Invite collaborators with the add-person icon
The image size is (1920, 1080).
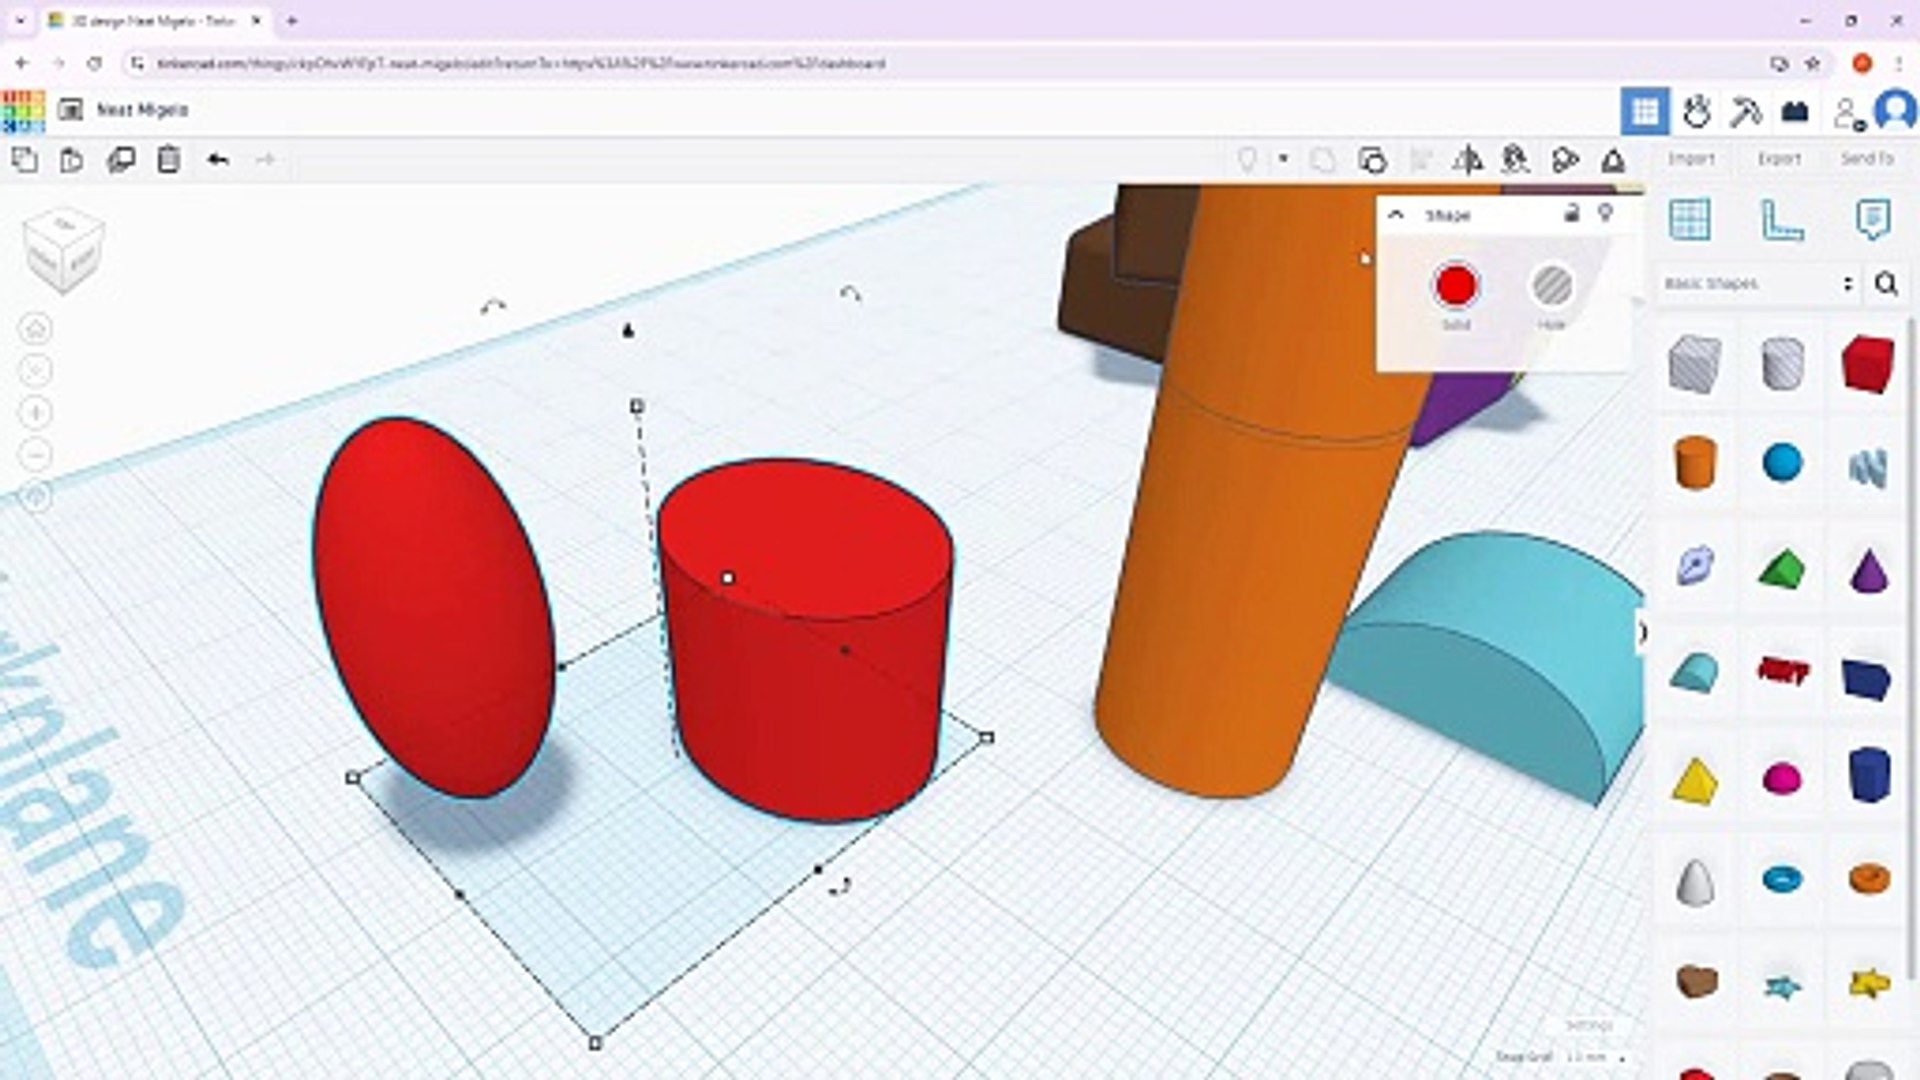point(1848,112)
